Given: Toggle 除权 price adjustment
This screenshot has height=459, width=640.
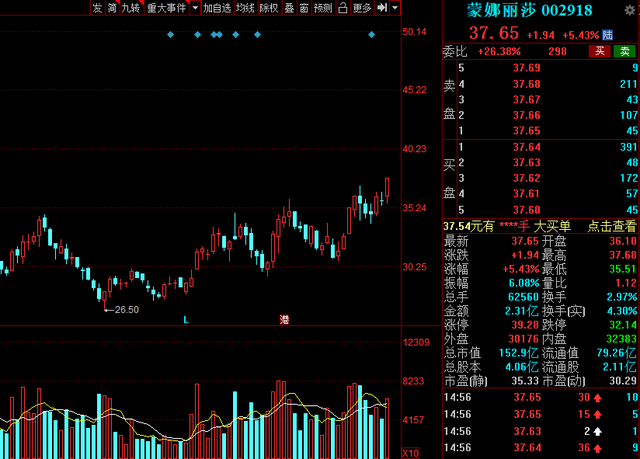Looking at the screenshot, I should [269, 7].
